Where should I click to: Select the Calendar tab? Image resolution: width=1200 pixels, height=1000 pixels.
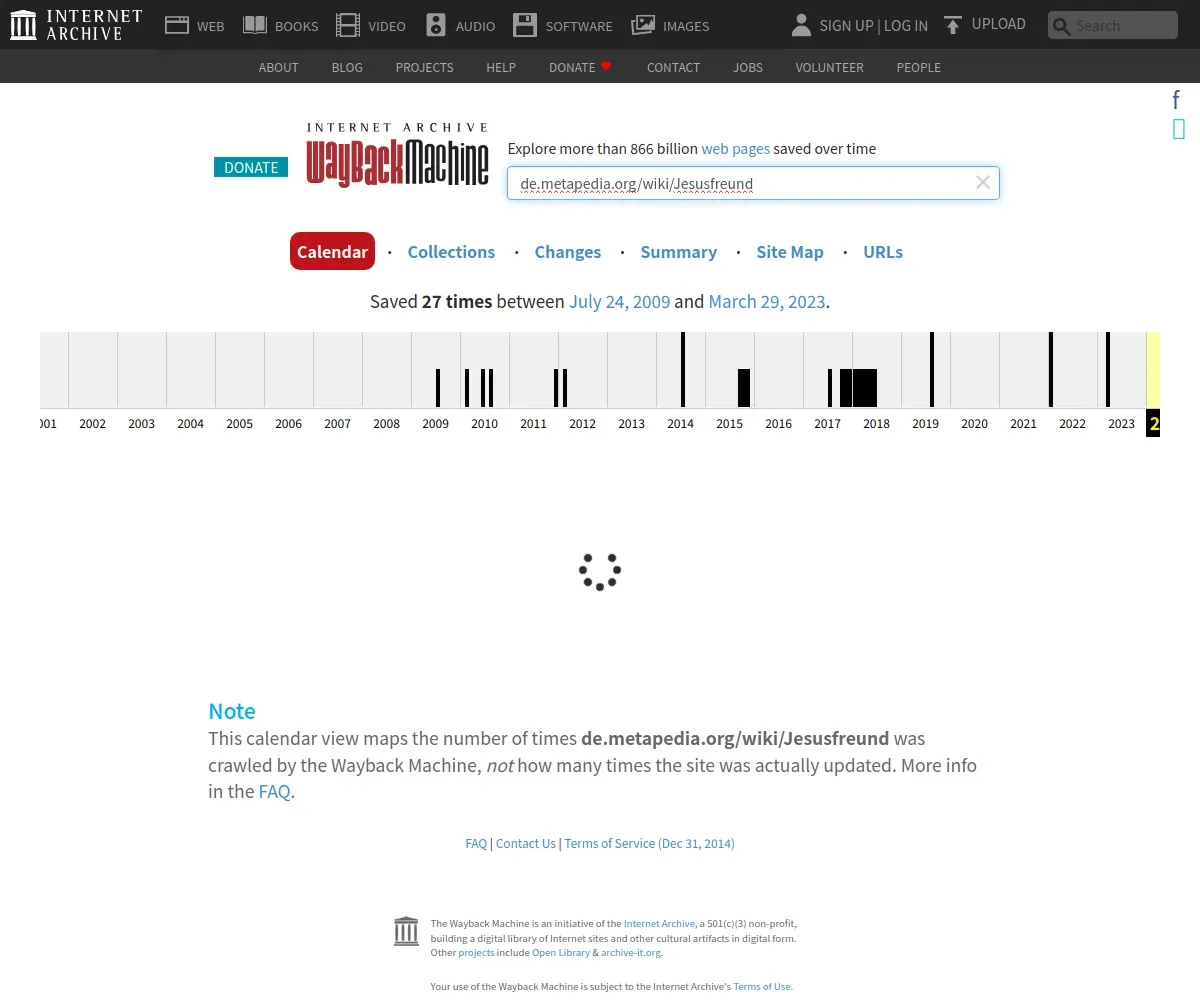(332, 251)
